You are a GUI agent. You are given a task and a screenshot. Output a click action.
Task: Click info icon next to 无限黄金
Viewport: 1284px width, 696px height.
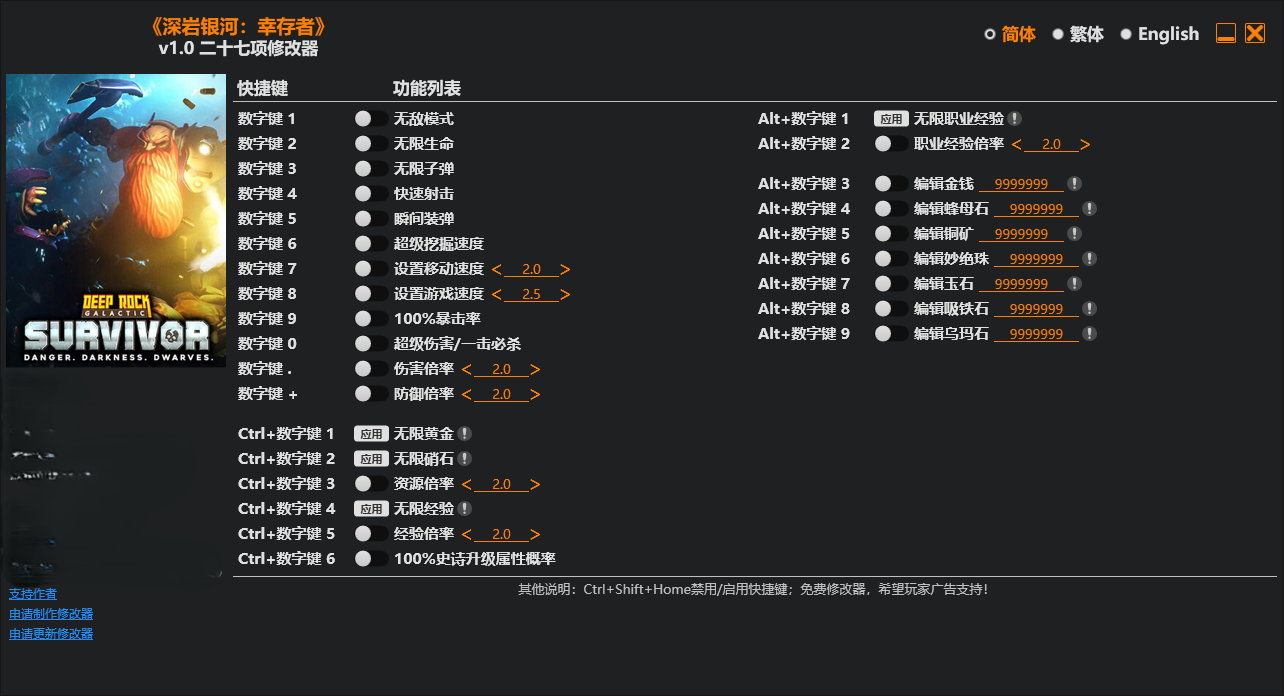465,434
